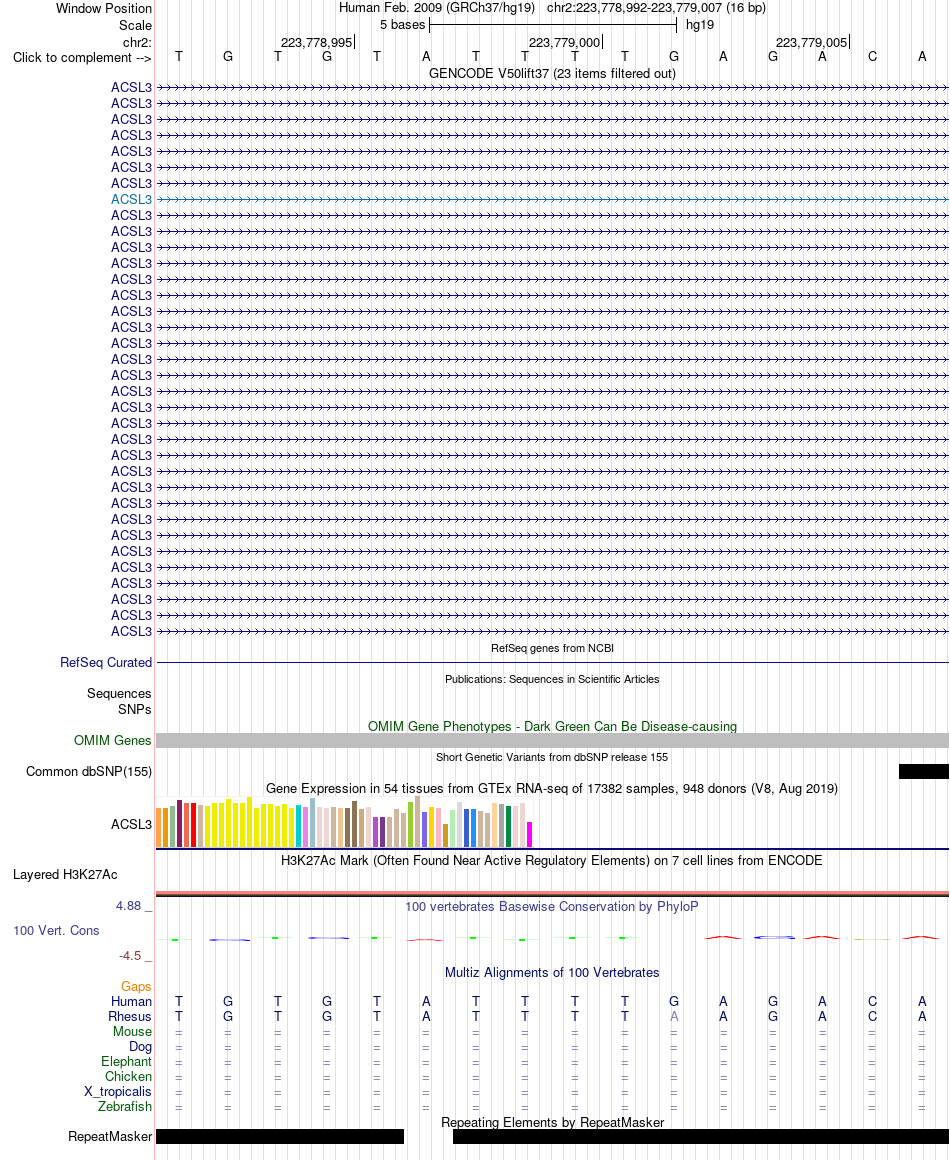Select the Chicken alignment row label
This screenshot has width=950, height=1160.
(129, 1076)
